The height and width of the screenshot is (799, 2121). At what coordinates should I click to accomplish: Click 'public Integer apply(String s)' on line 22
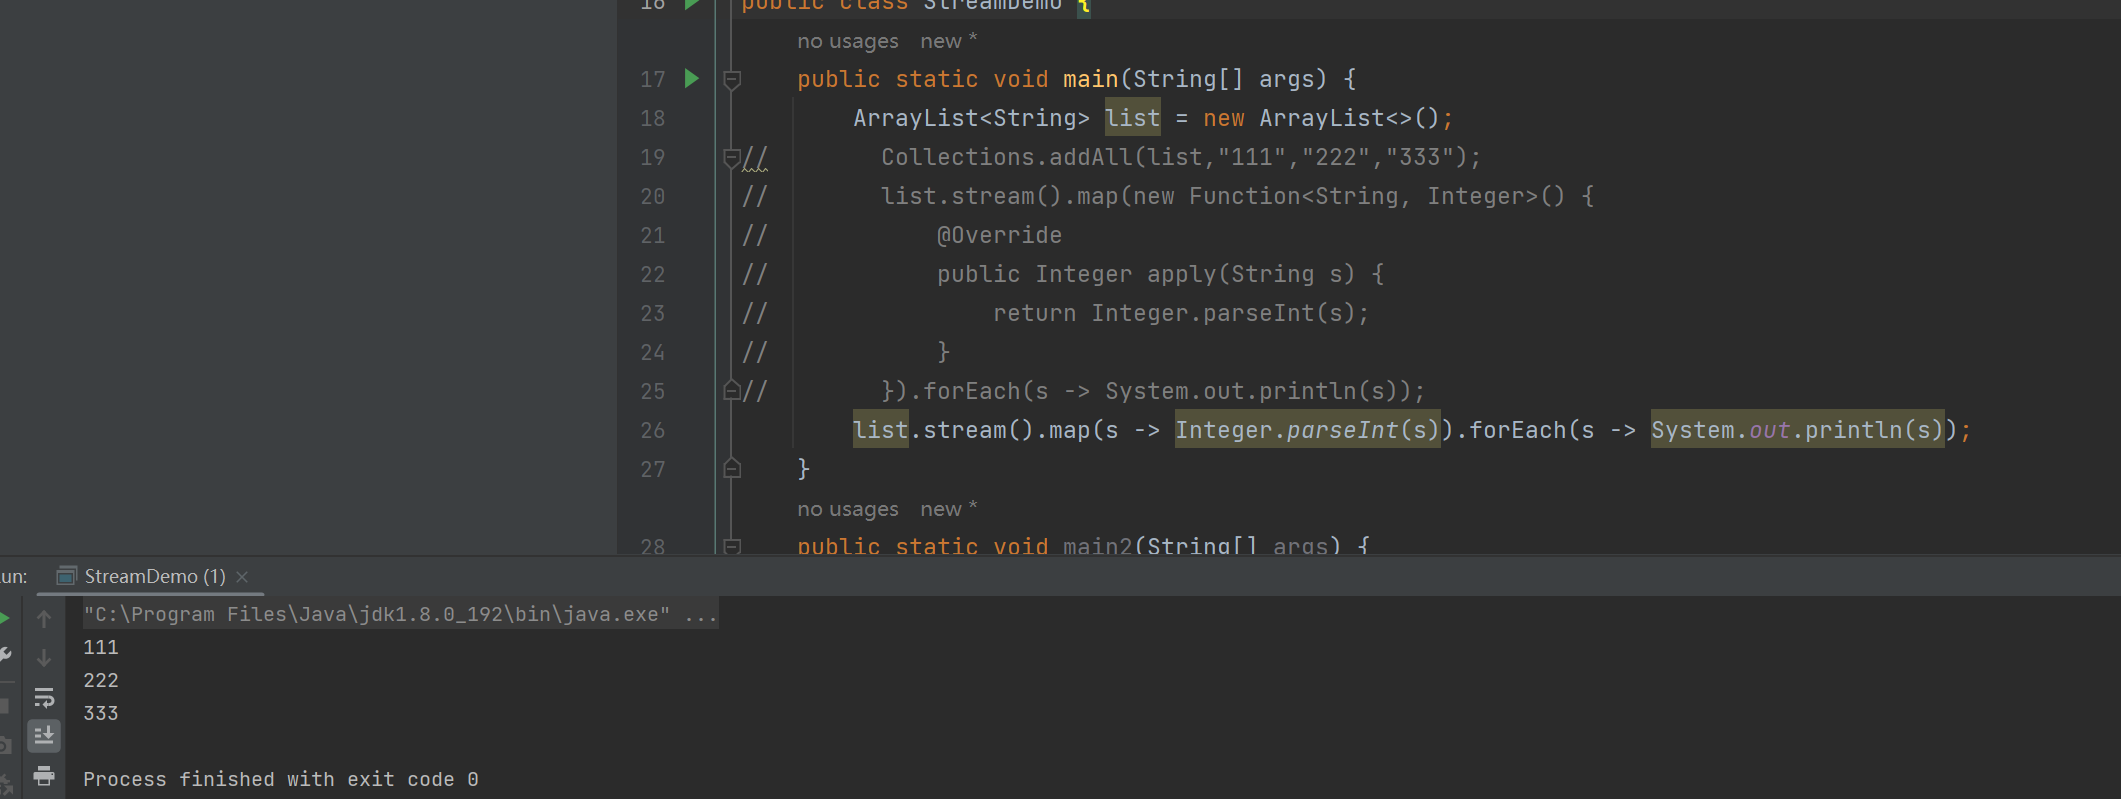pyautogui.click(x=1146, y=274)
